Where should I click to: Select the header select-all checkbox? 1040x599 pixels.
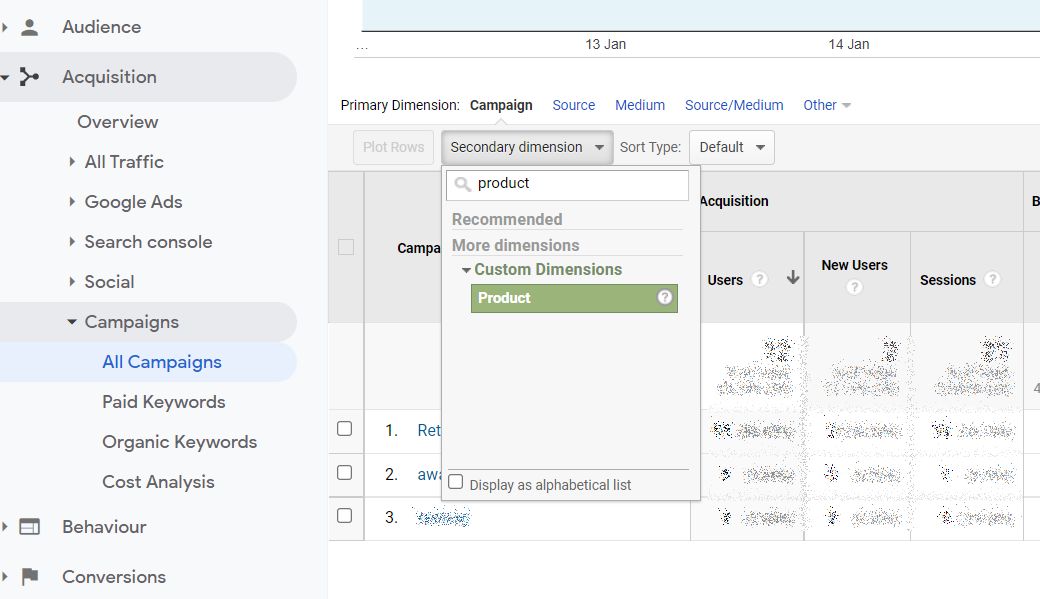(x=346, y=247)
